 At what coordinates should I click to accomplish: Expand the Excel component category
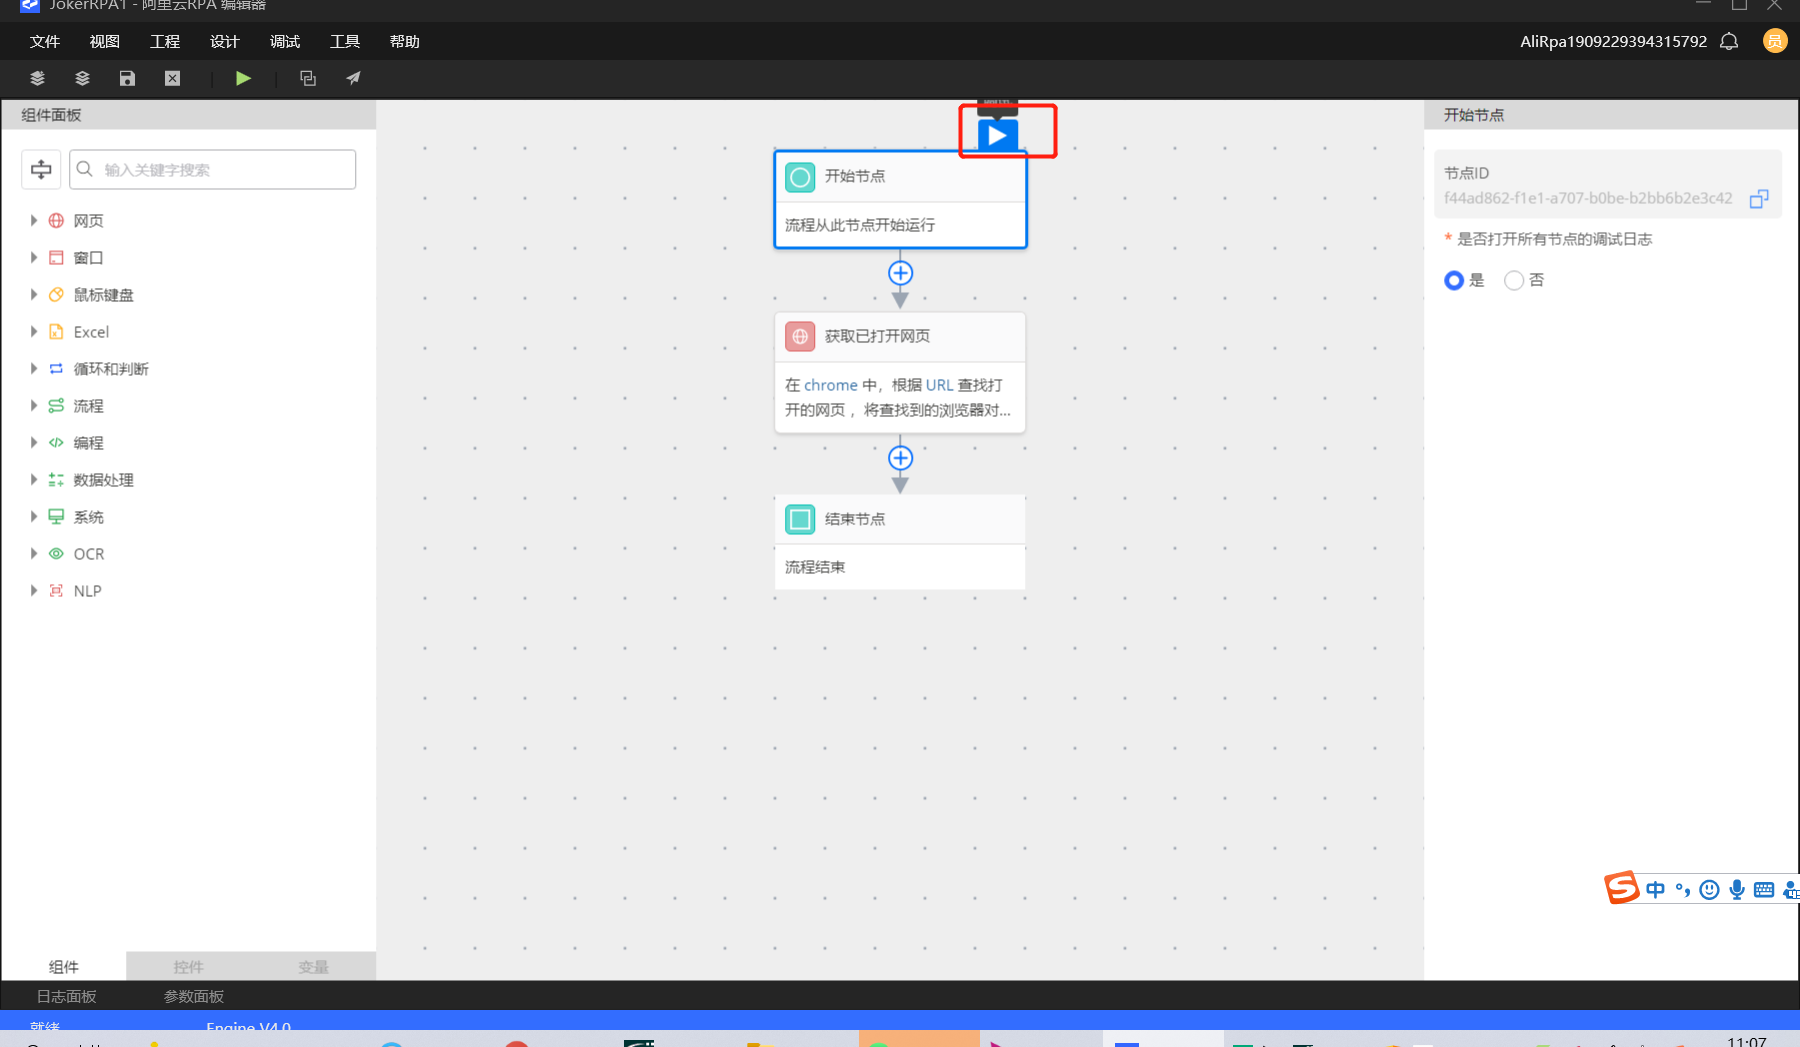pos(34,331)
